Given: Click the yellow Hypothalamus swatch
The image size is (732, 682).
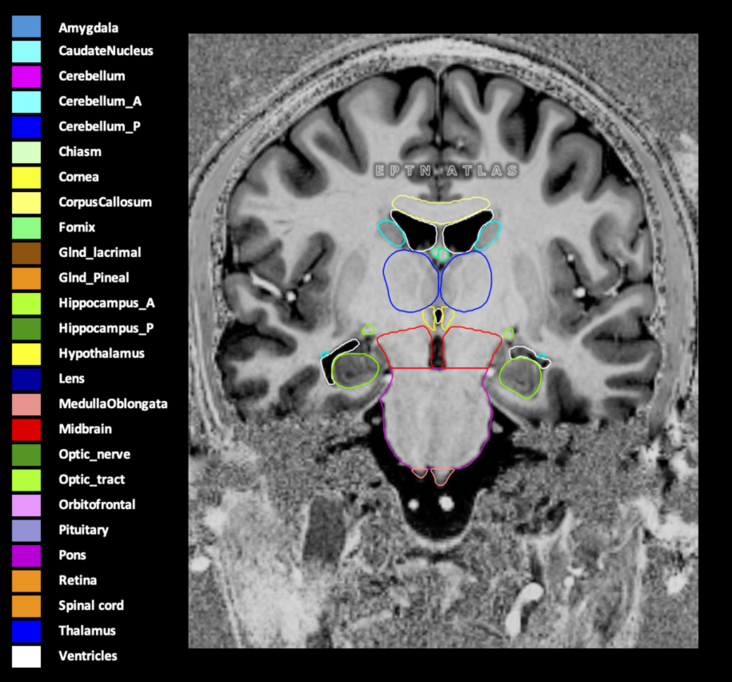Looking at the screenshot, I should pyautogui.click(x=26, y=354).
